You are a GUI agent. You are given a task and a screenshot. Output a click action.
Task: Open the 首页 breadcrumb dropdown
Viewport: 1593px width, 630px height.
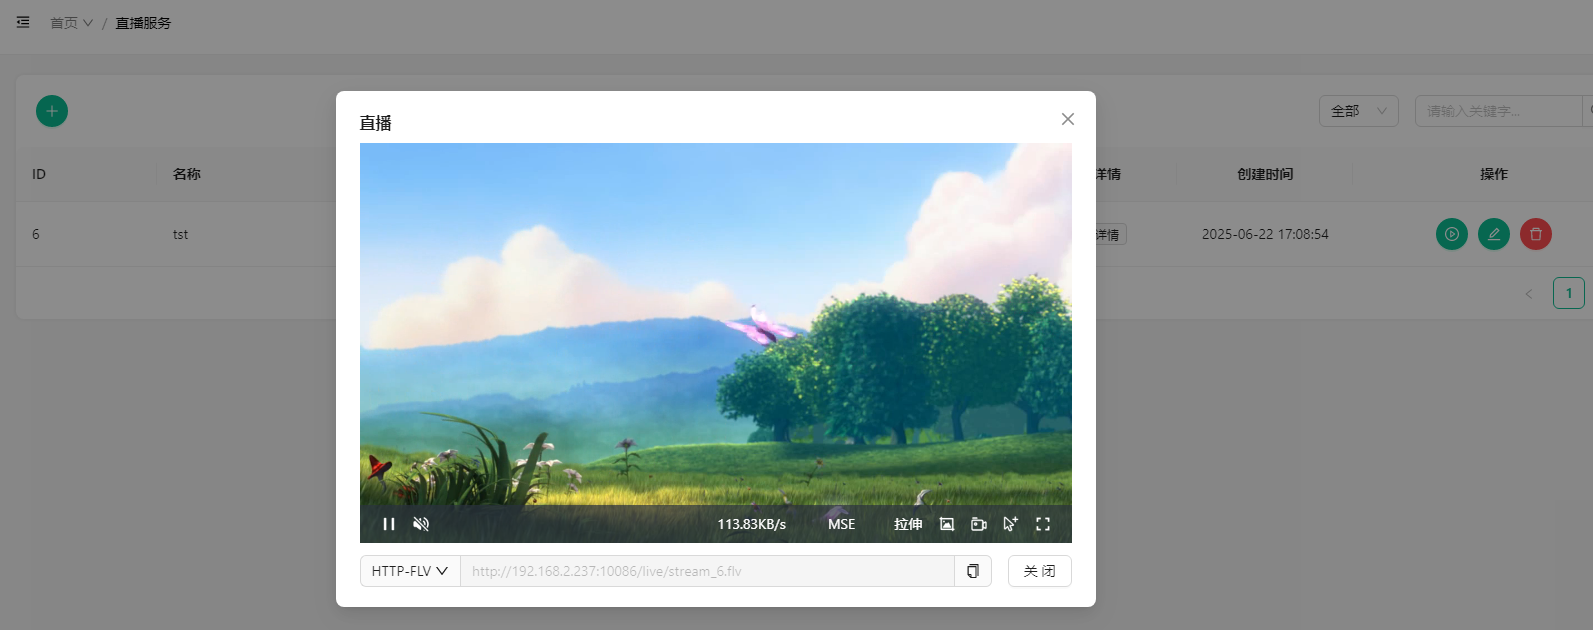tap(72, 23)
